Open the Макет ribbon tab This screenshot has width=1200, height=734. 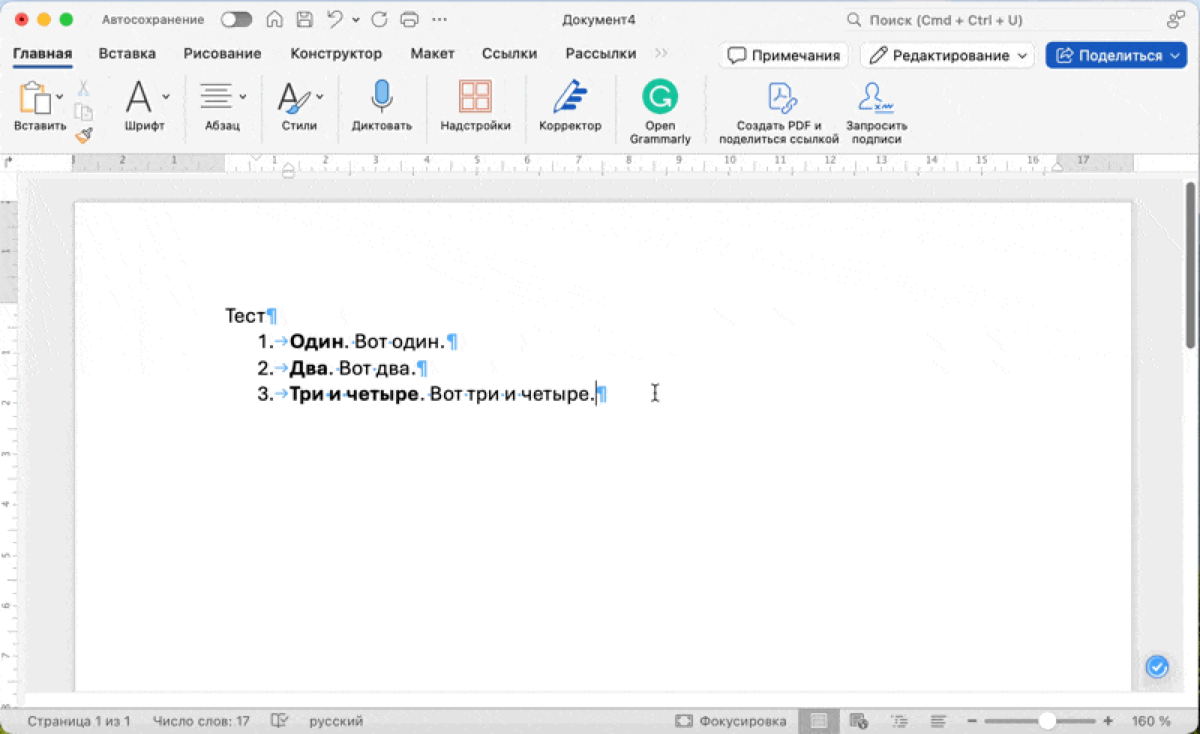(x=432, y=53)
